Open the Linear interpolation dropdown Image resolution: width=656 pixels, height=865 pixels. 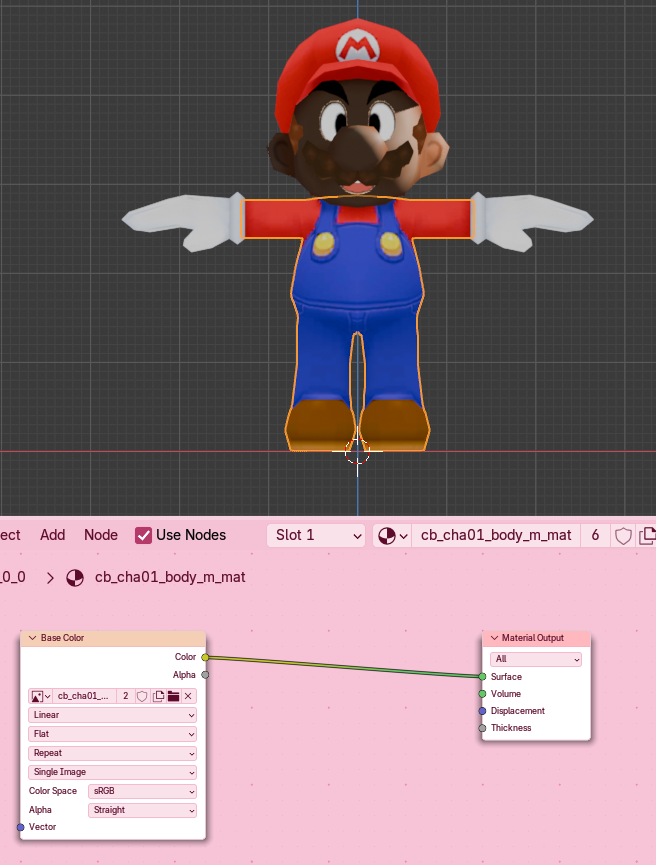pos(113,715)
